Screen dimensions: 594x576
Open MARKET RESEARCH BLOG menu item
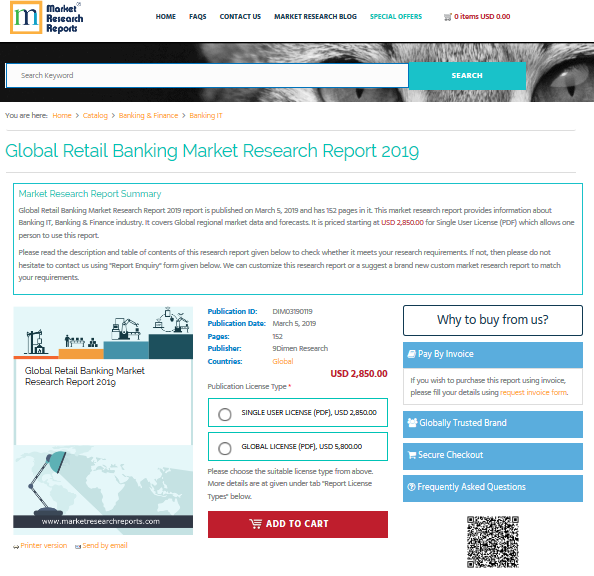tap(316, 17)
